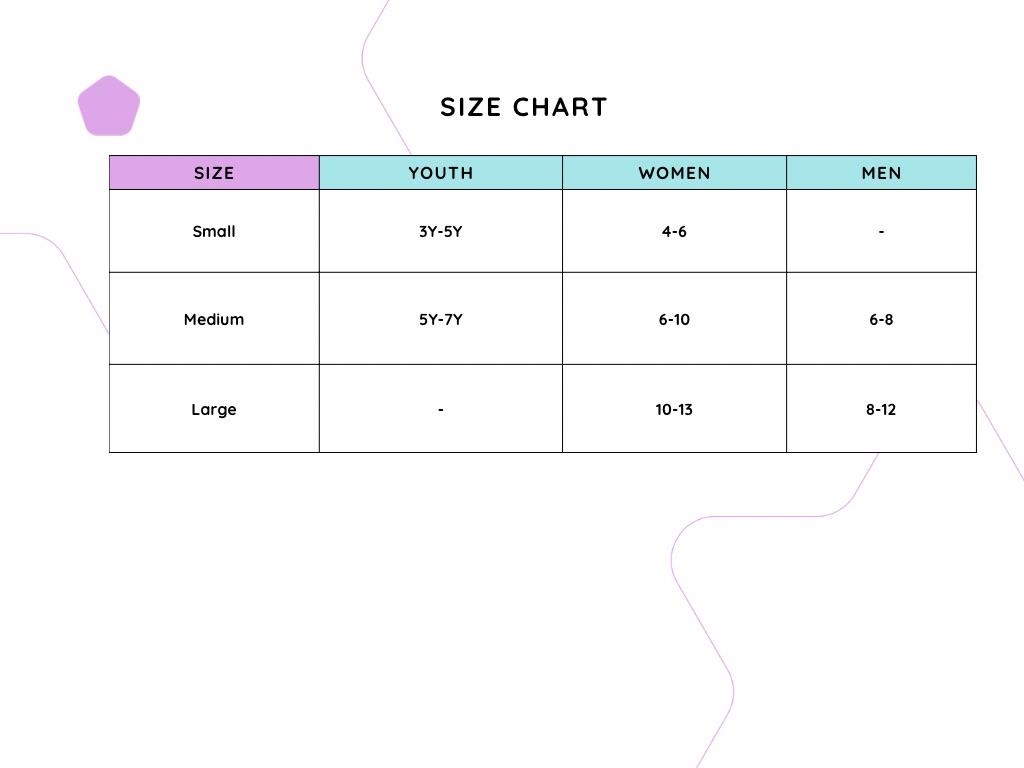Click the women's 10-13 cell
The width and height of the screenshot is (1024, 768).
coord(674,409)
